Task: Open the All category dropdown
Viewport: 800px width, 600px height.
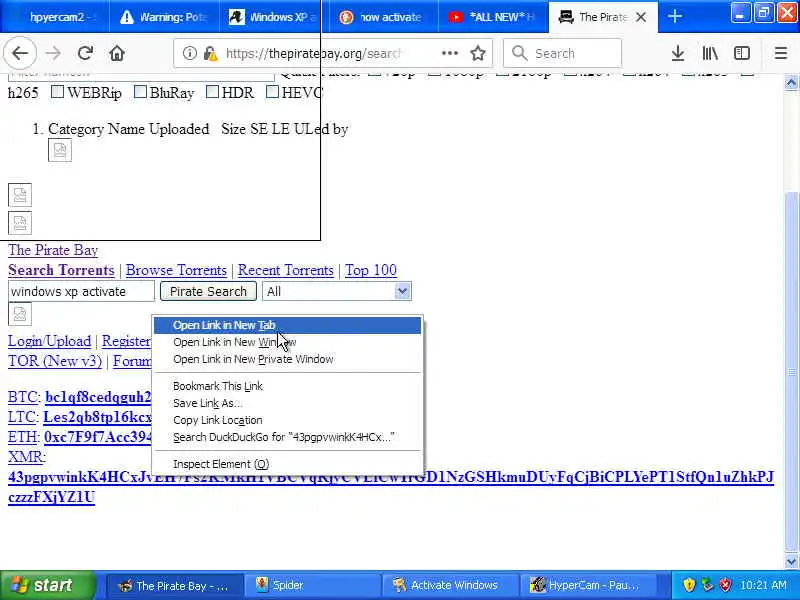Action: click(x=336, y=291)
